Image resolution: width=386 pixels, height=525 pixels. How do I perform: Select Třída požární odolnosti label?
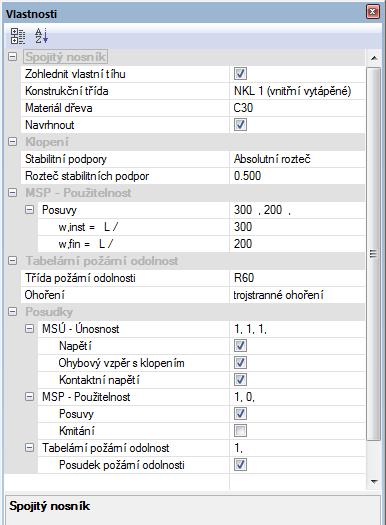80,278
